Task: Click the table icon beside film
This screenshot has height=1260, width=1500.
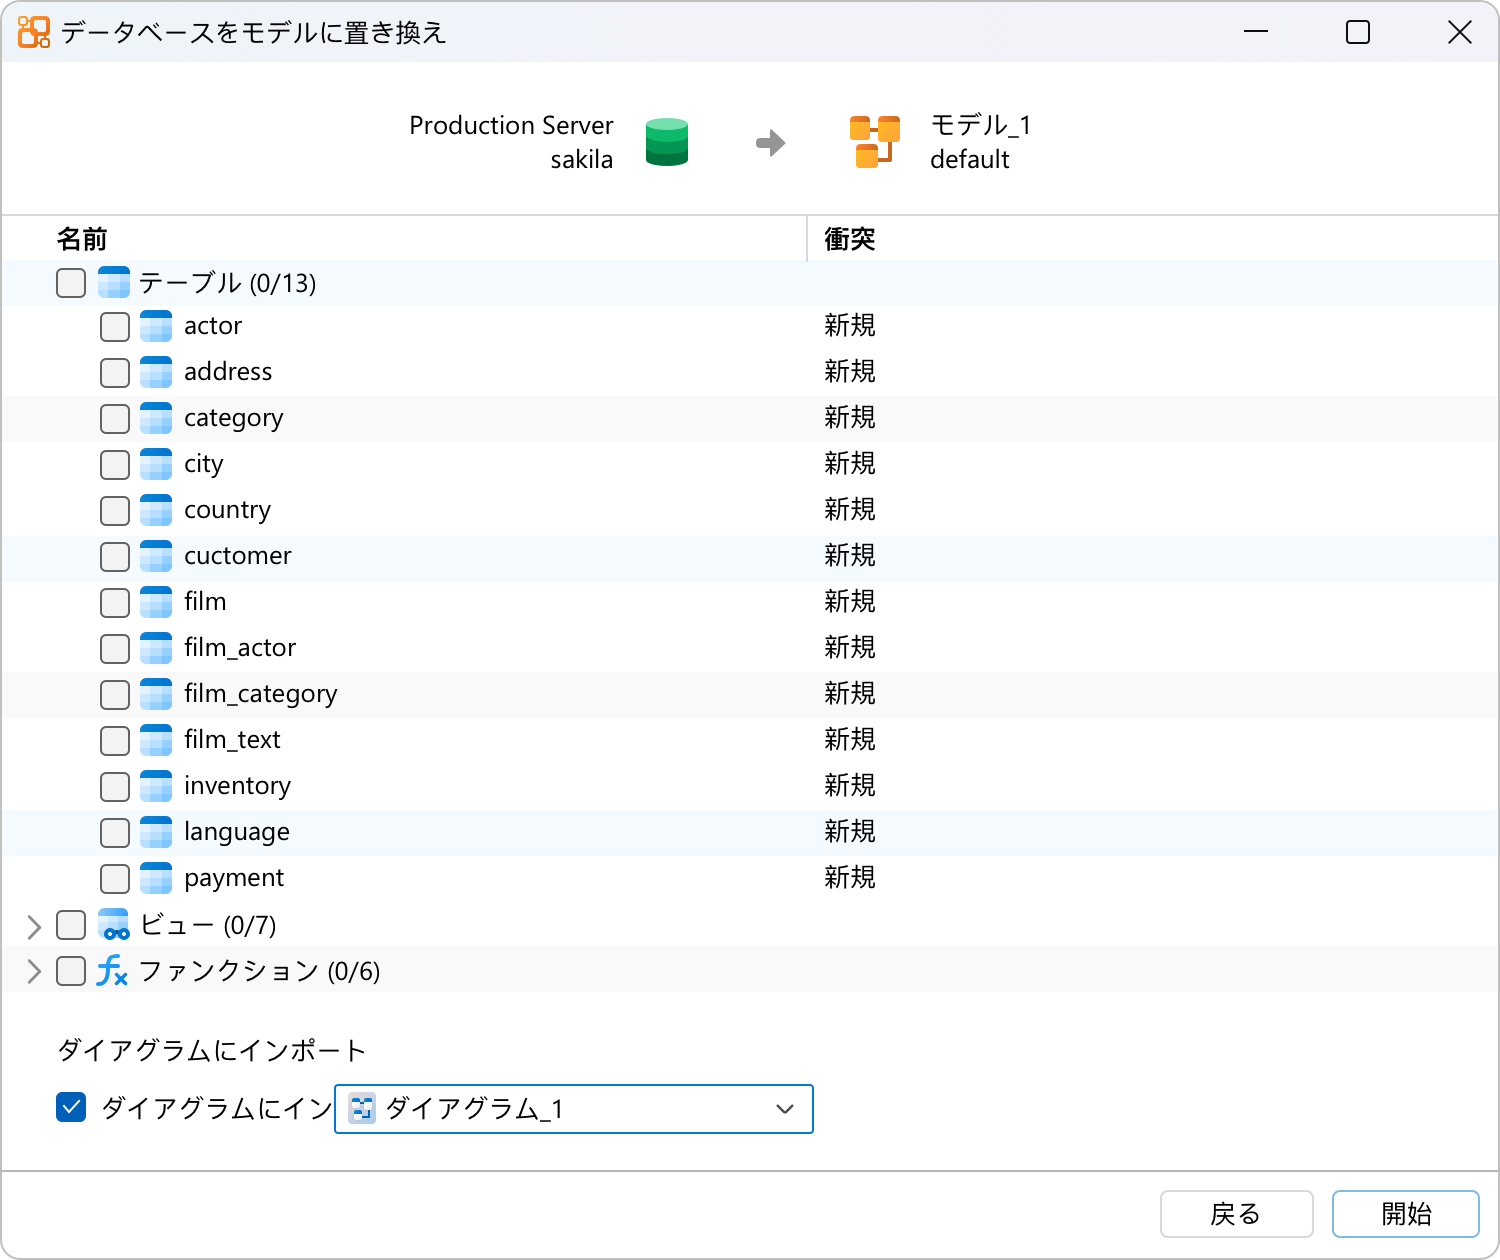Action: pos(156,602)
